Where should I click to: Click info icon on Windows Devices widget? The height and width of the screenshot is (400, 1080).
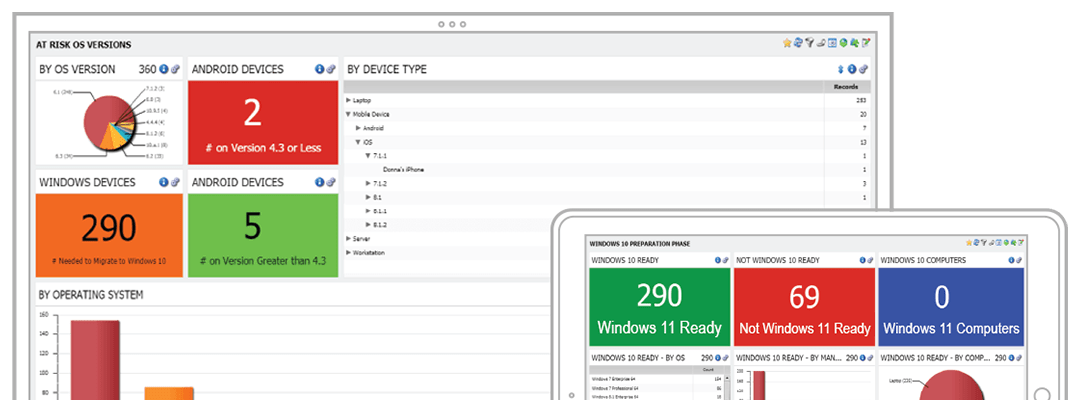click(x=164, y=182)
